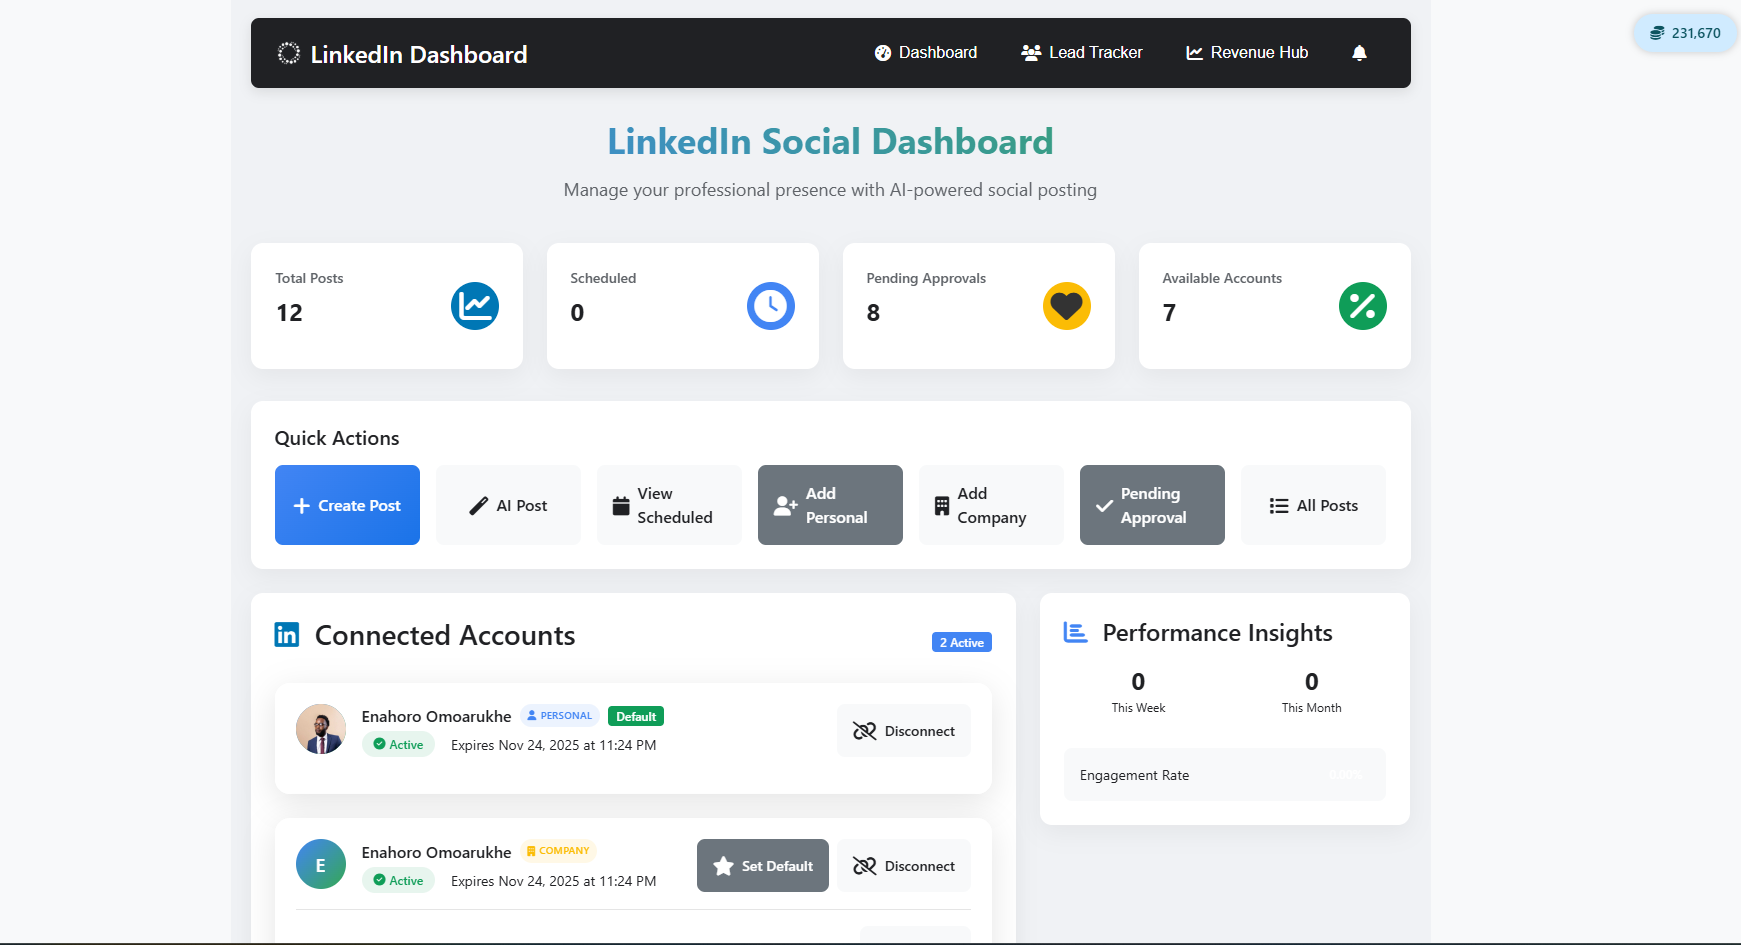Viewport: 1741px width, 945px height.
Task: Click Add Company account button
Action: tap(991, 505)
